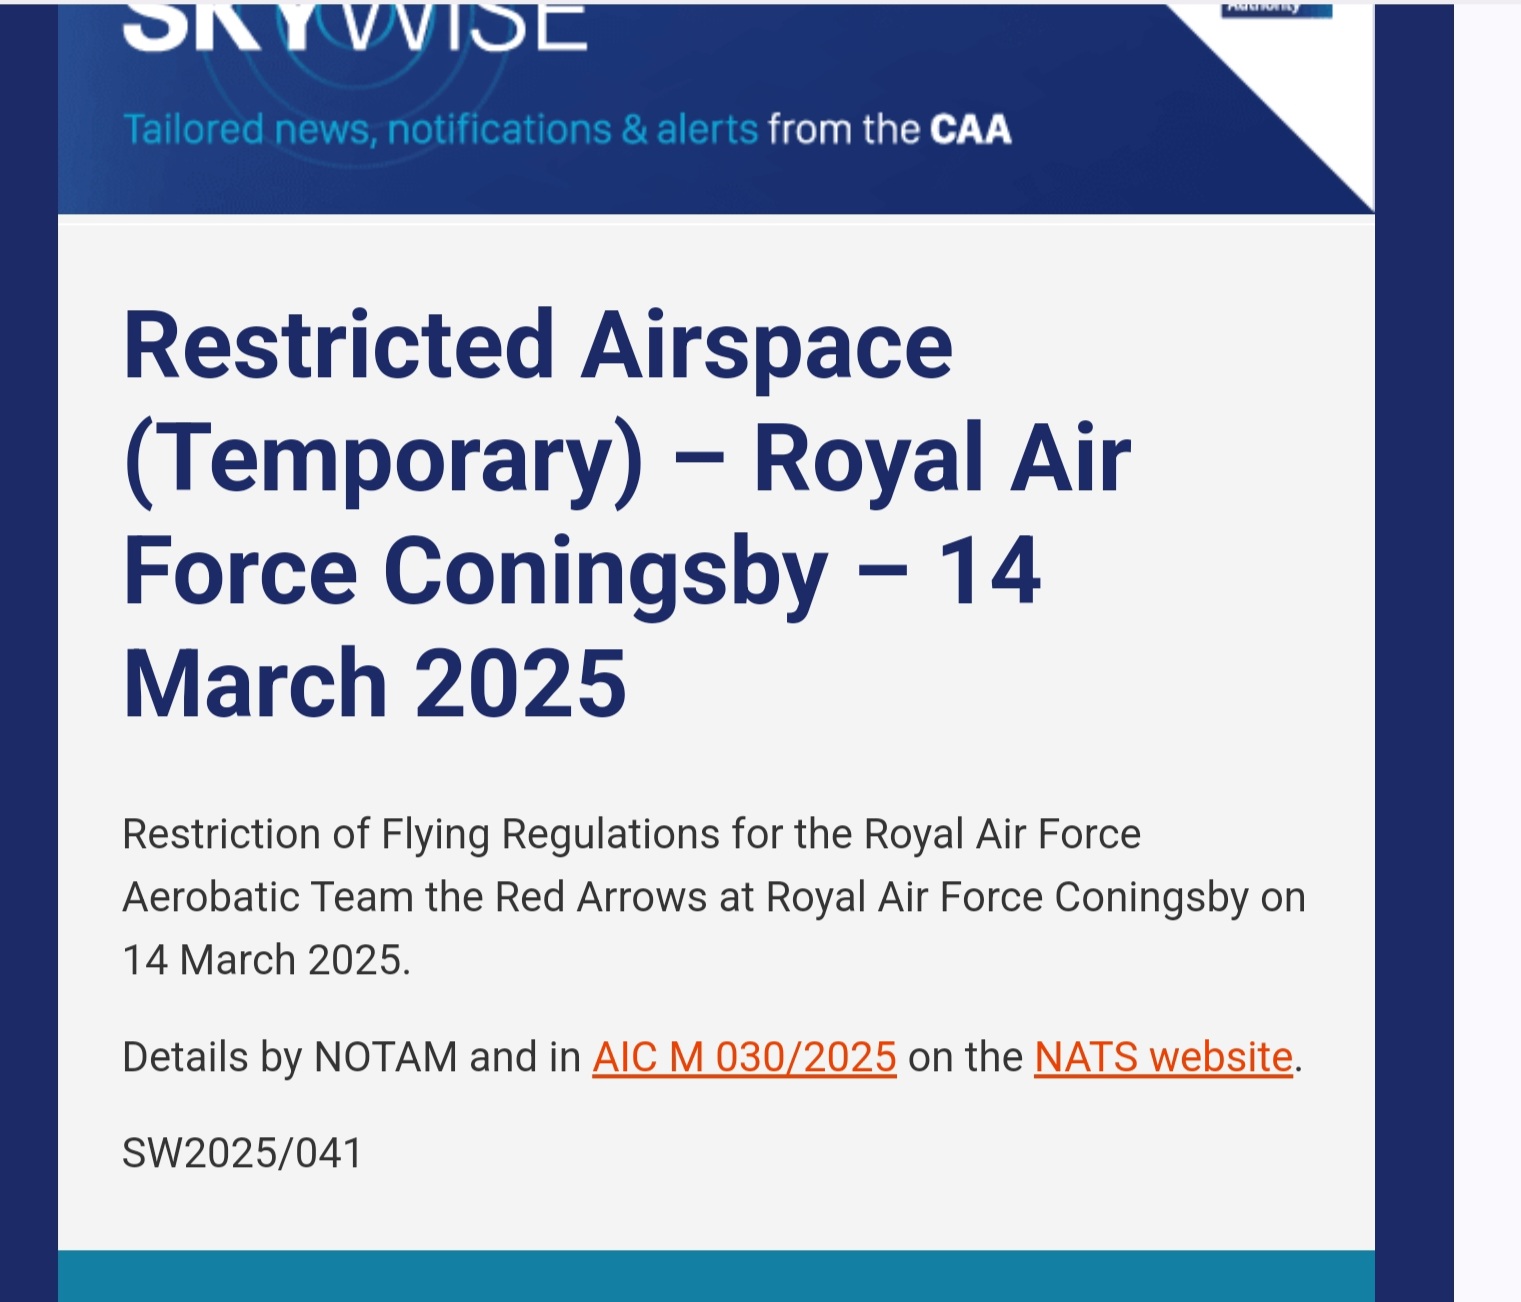Click "Details by NOTAM and in" text

351,1057
